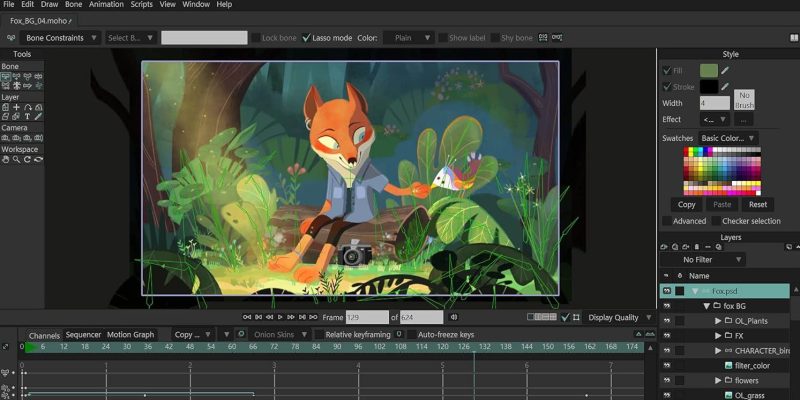The width and height of the screenshot is (800, 400).
Task: Click the document-view icon at toolbar's far right
Action: click(x=793, y=38)
